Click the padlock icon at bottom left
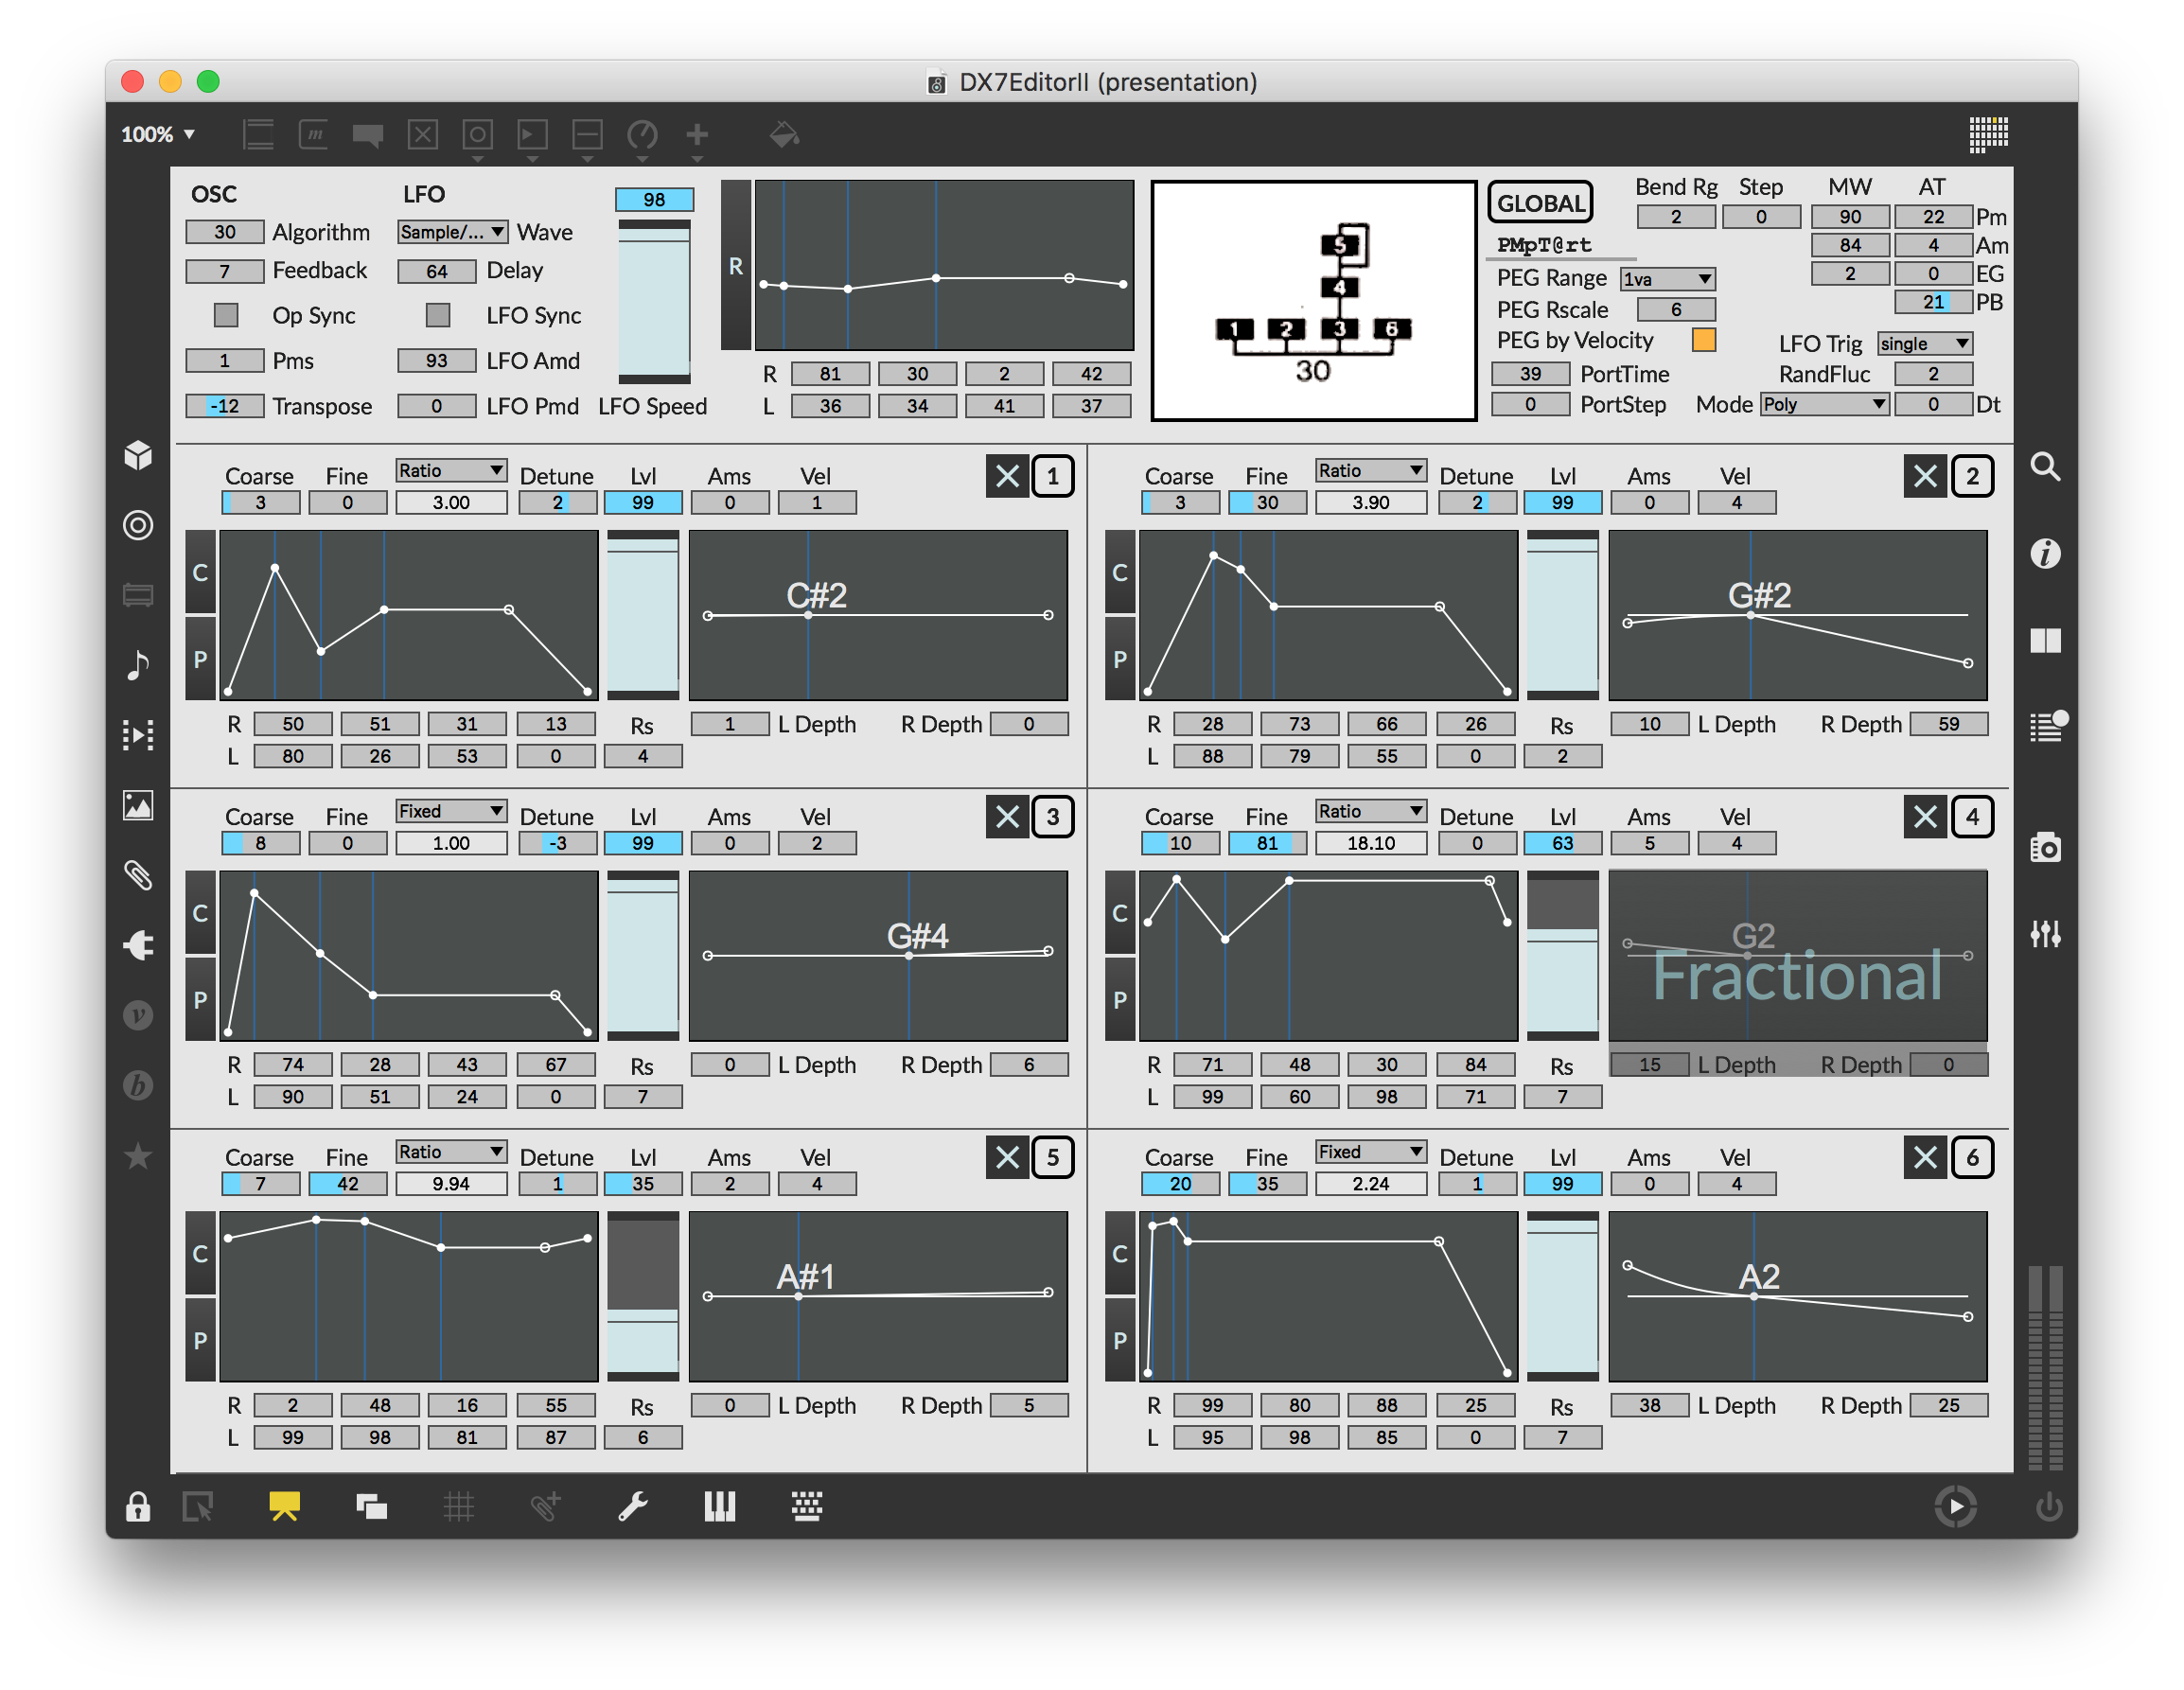The width and height of the screenshot is (2184, 1690). 138,1506
